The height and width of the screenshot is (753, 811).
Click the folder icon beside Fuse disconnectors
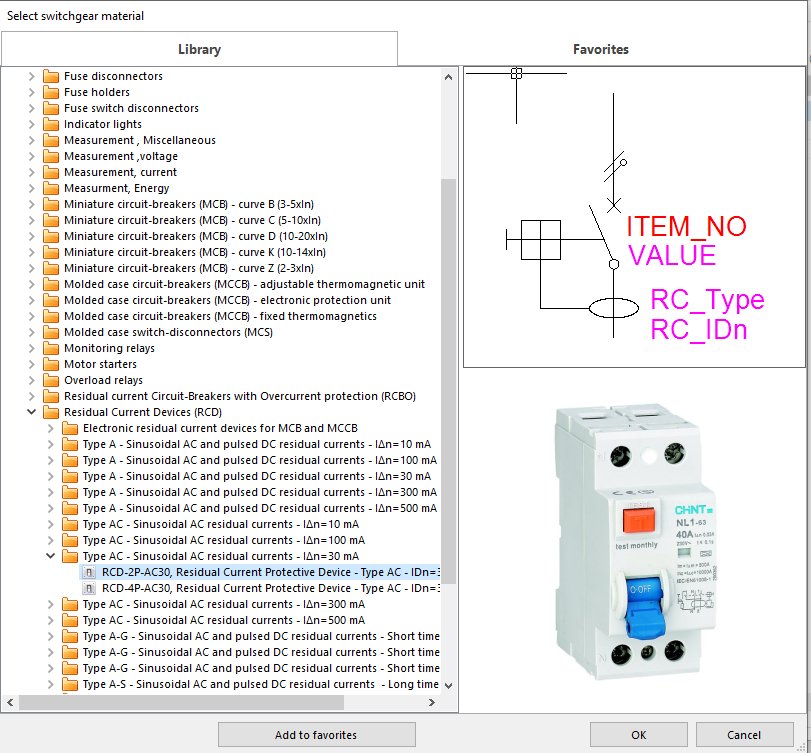tap(53, 76)
